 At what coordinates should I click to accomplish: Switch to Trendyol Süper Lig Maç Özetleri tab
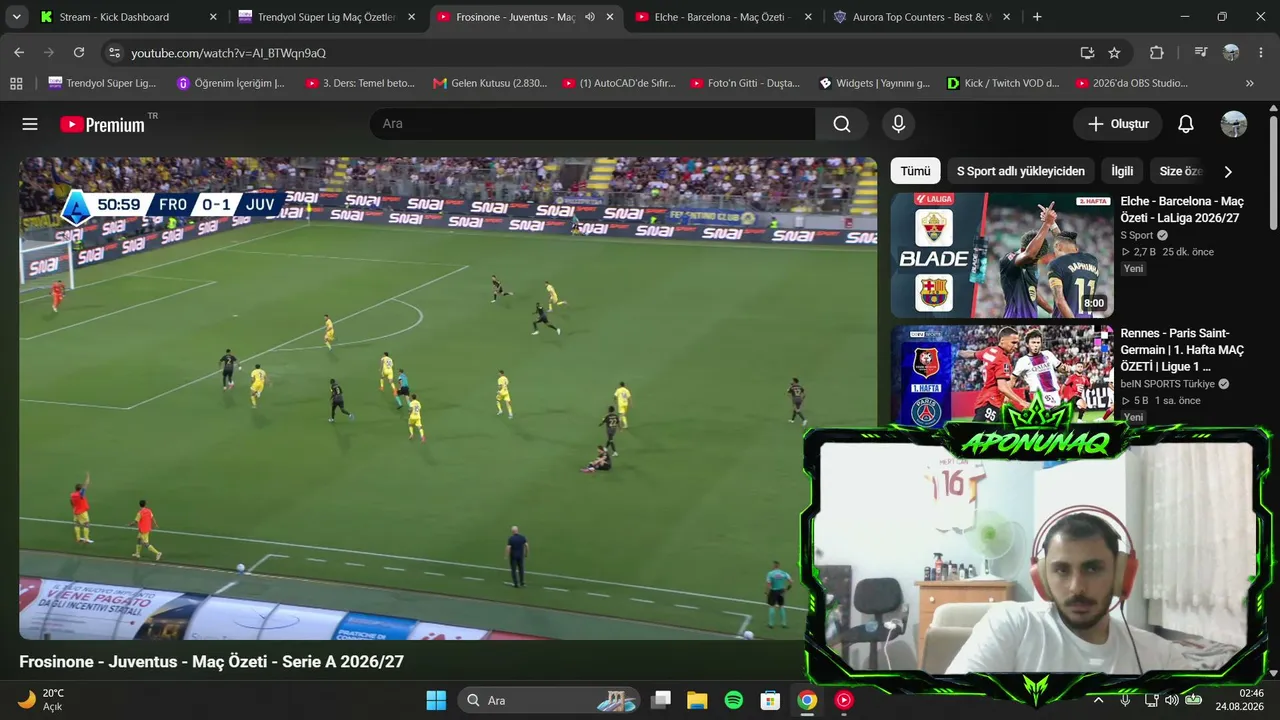[x=327, y=17]
